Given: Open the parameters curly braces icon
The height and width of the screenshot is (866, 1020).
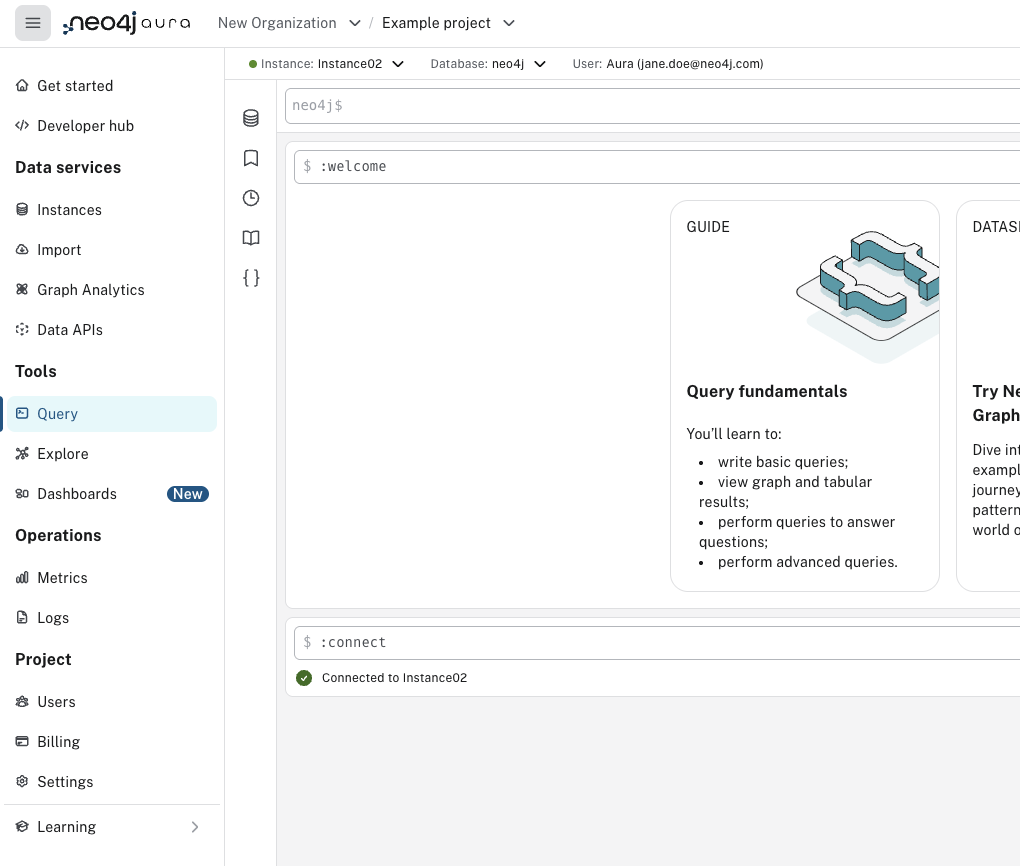Looking at the screenshot, I should pyautogui.click(x=251, y=278).
